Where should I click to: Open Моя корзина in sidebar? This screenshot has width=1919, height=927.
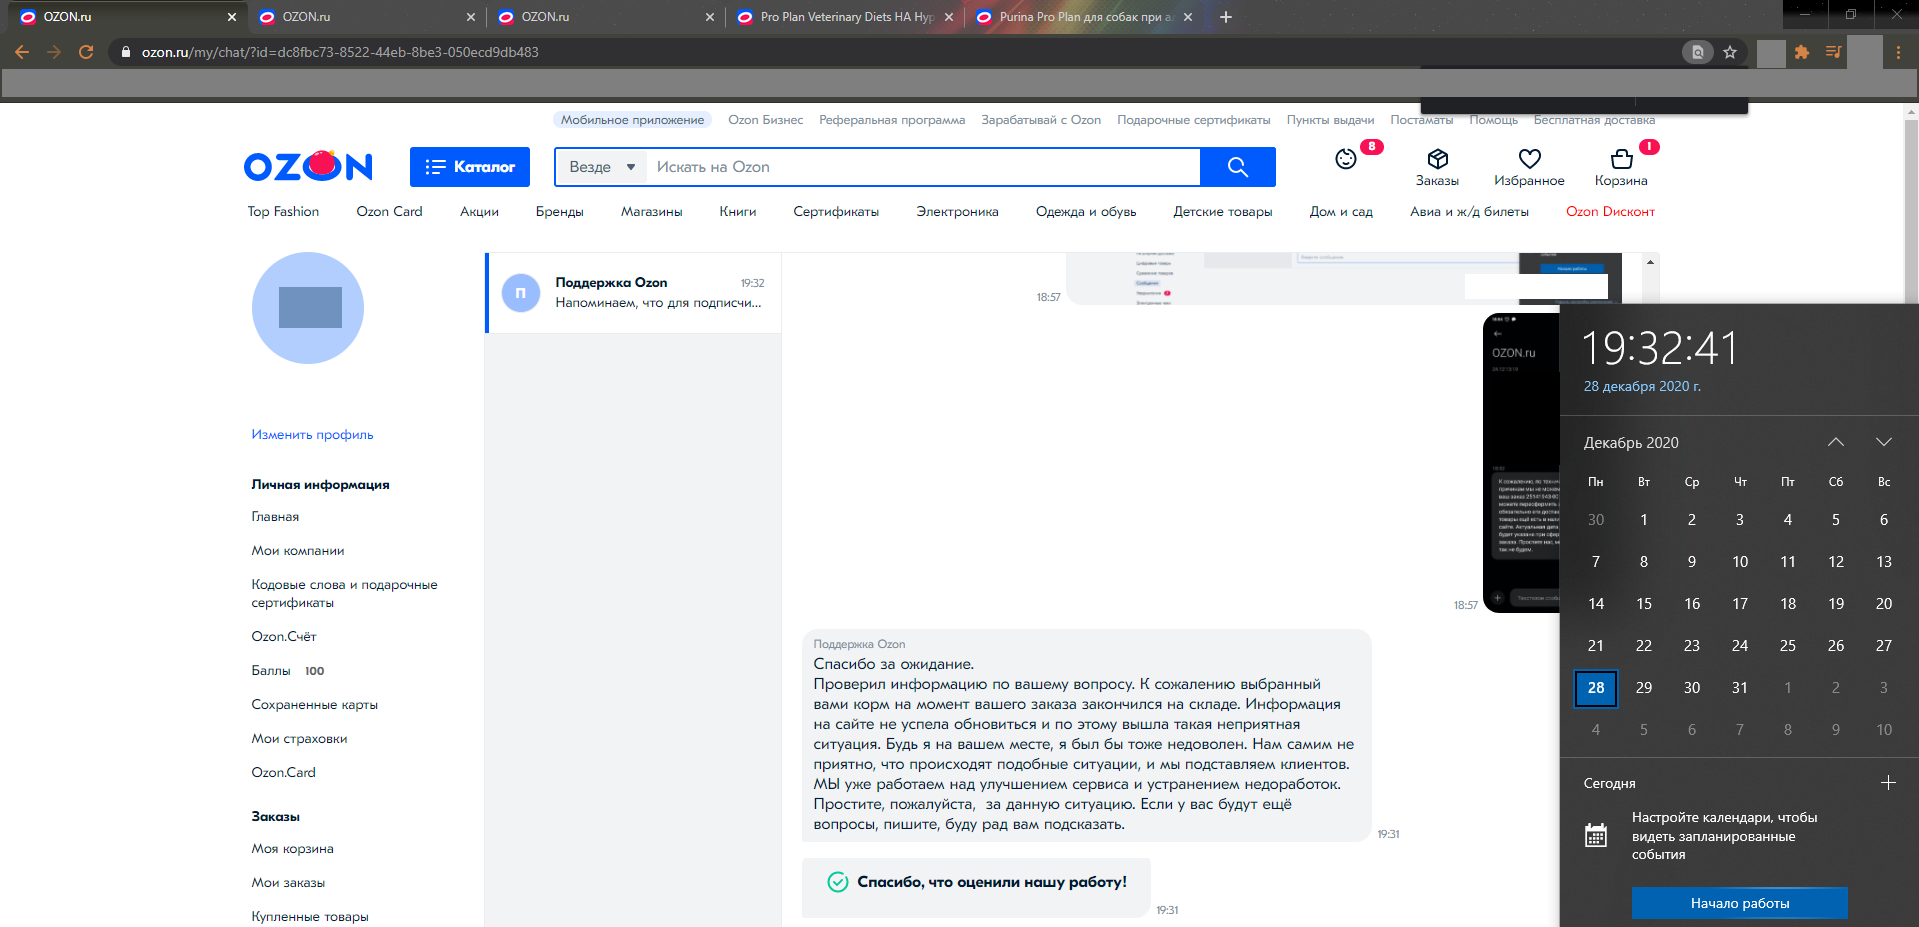click(x=293, y=849)
